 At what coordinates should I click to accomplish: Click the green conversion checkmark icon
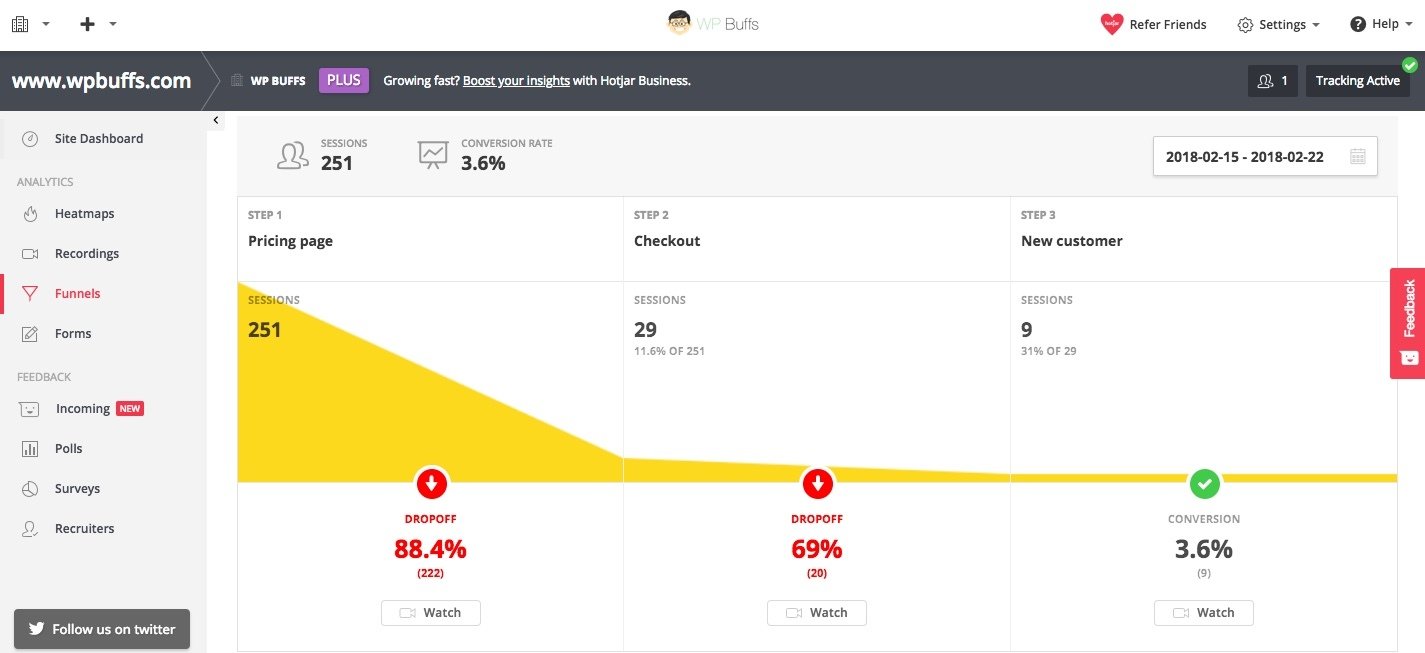(x=1204, y=484)
